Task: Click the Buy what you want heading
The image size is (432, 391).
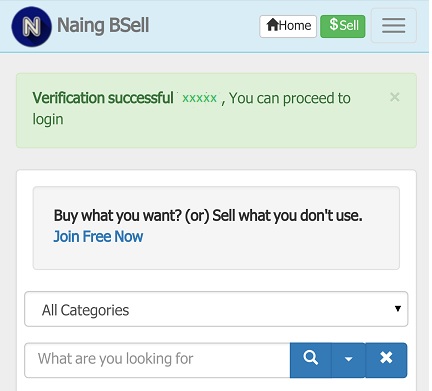Action: [208, 216]
